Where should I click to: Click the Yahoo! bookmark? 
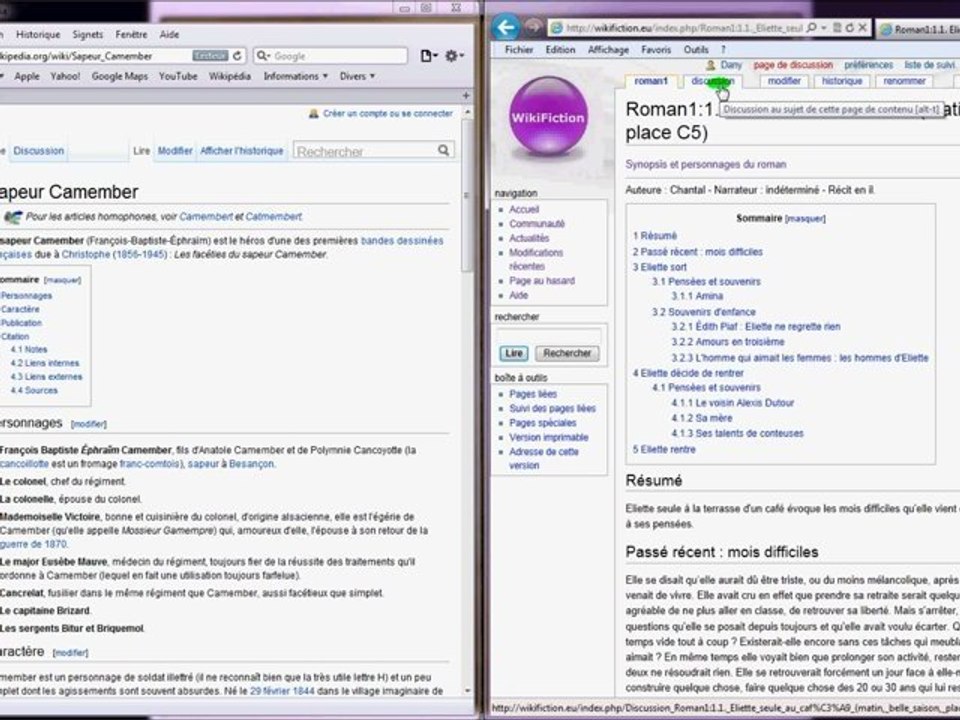[x=65, y=76]
